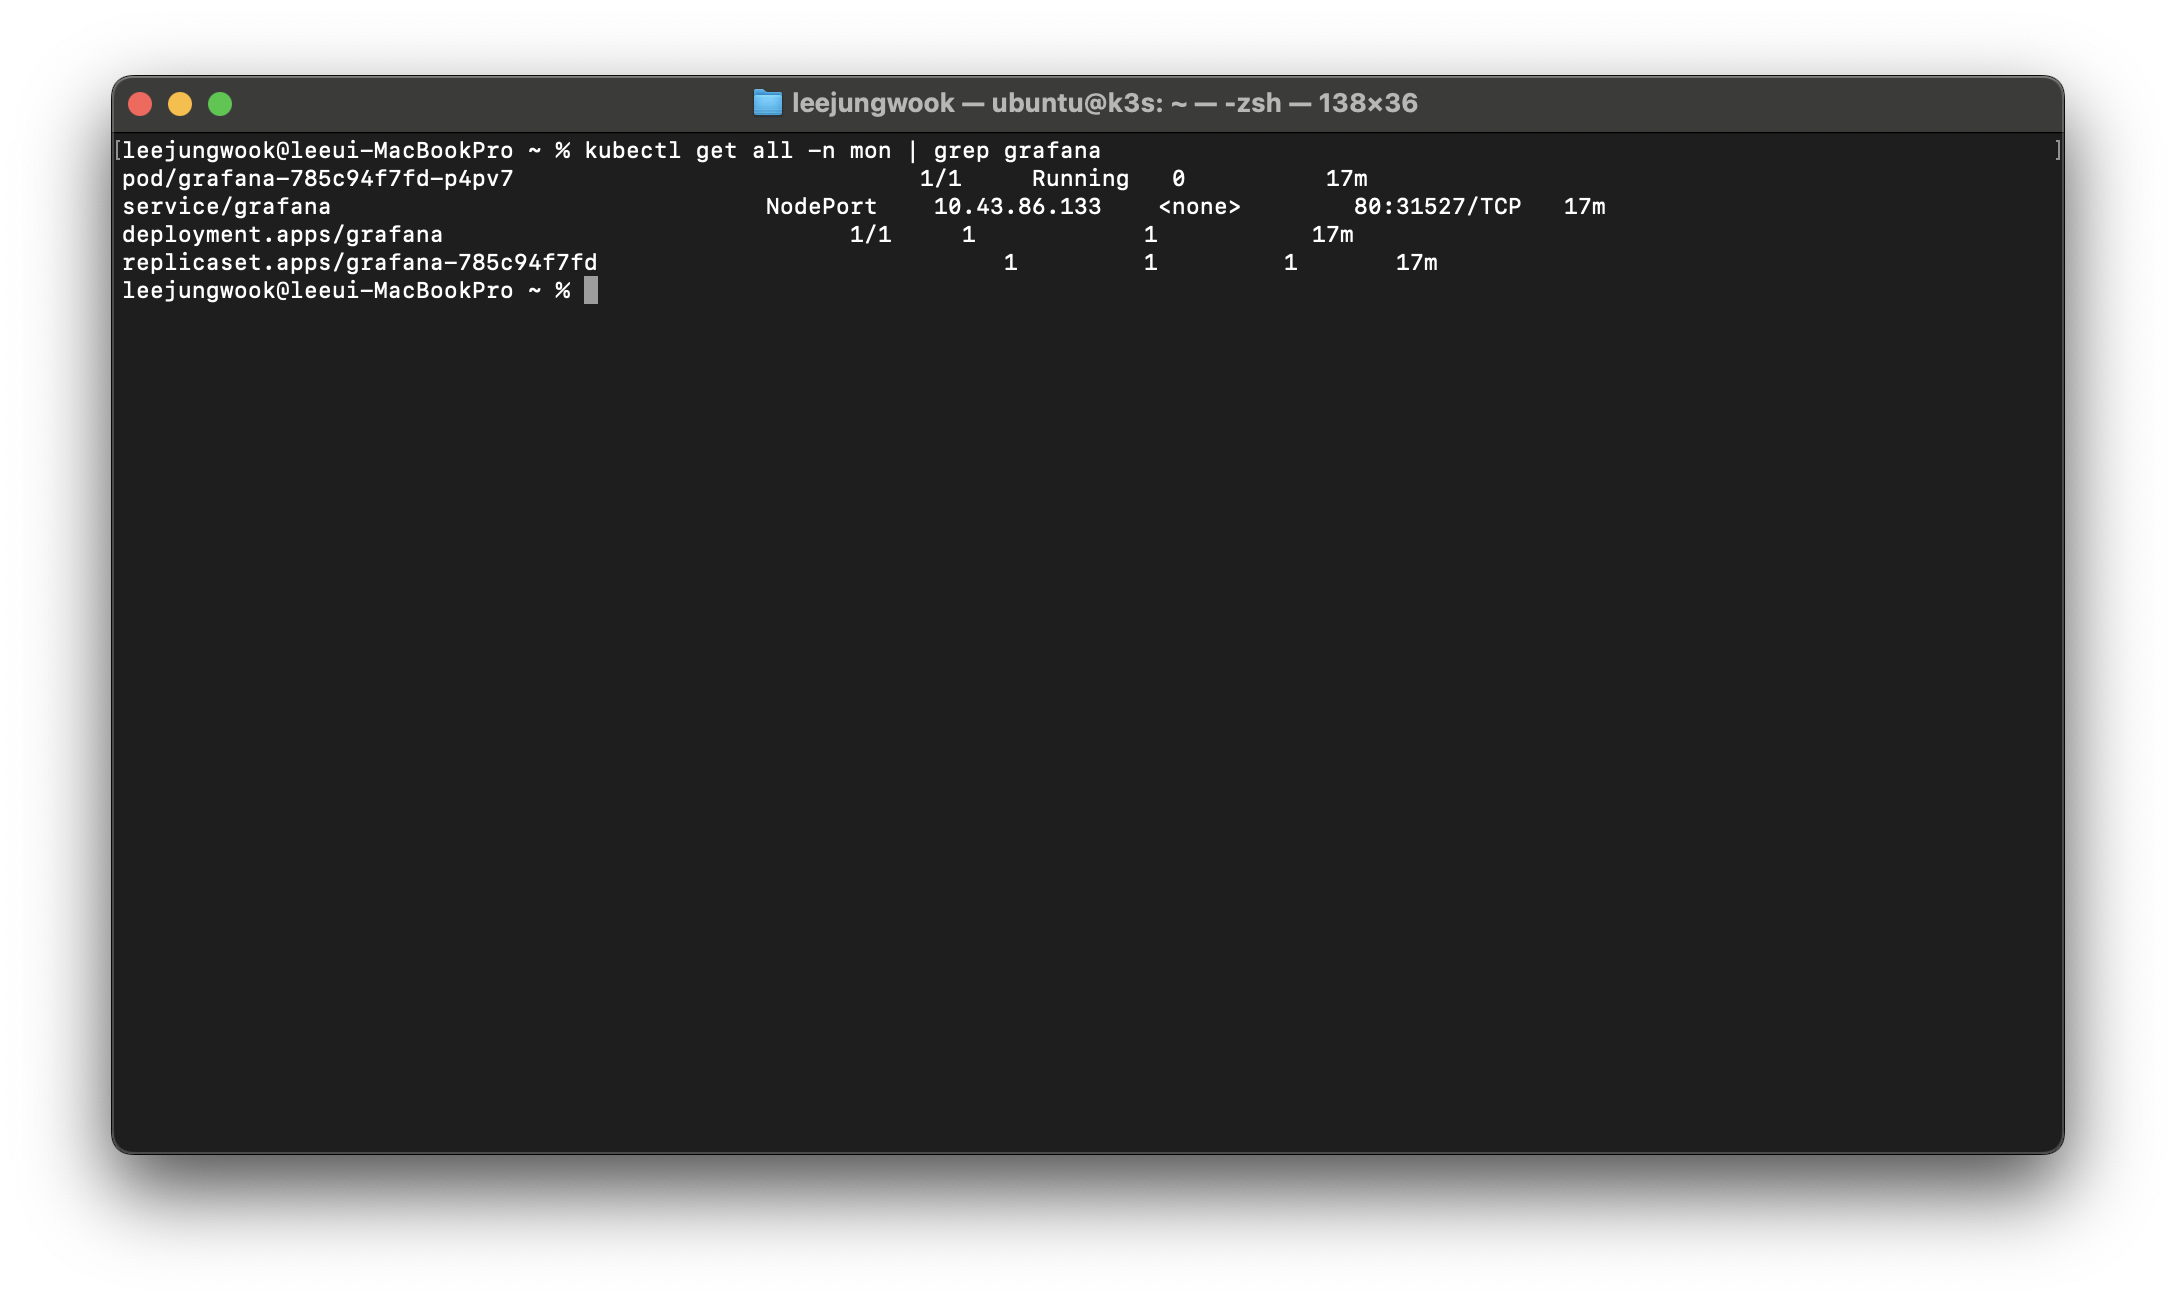Click the NodePort service type

[821, 207]
